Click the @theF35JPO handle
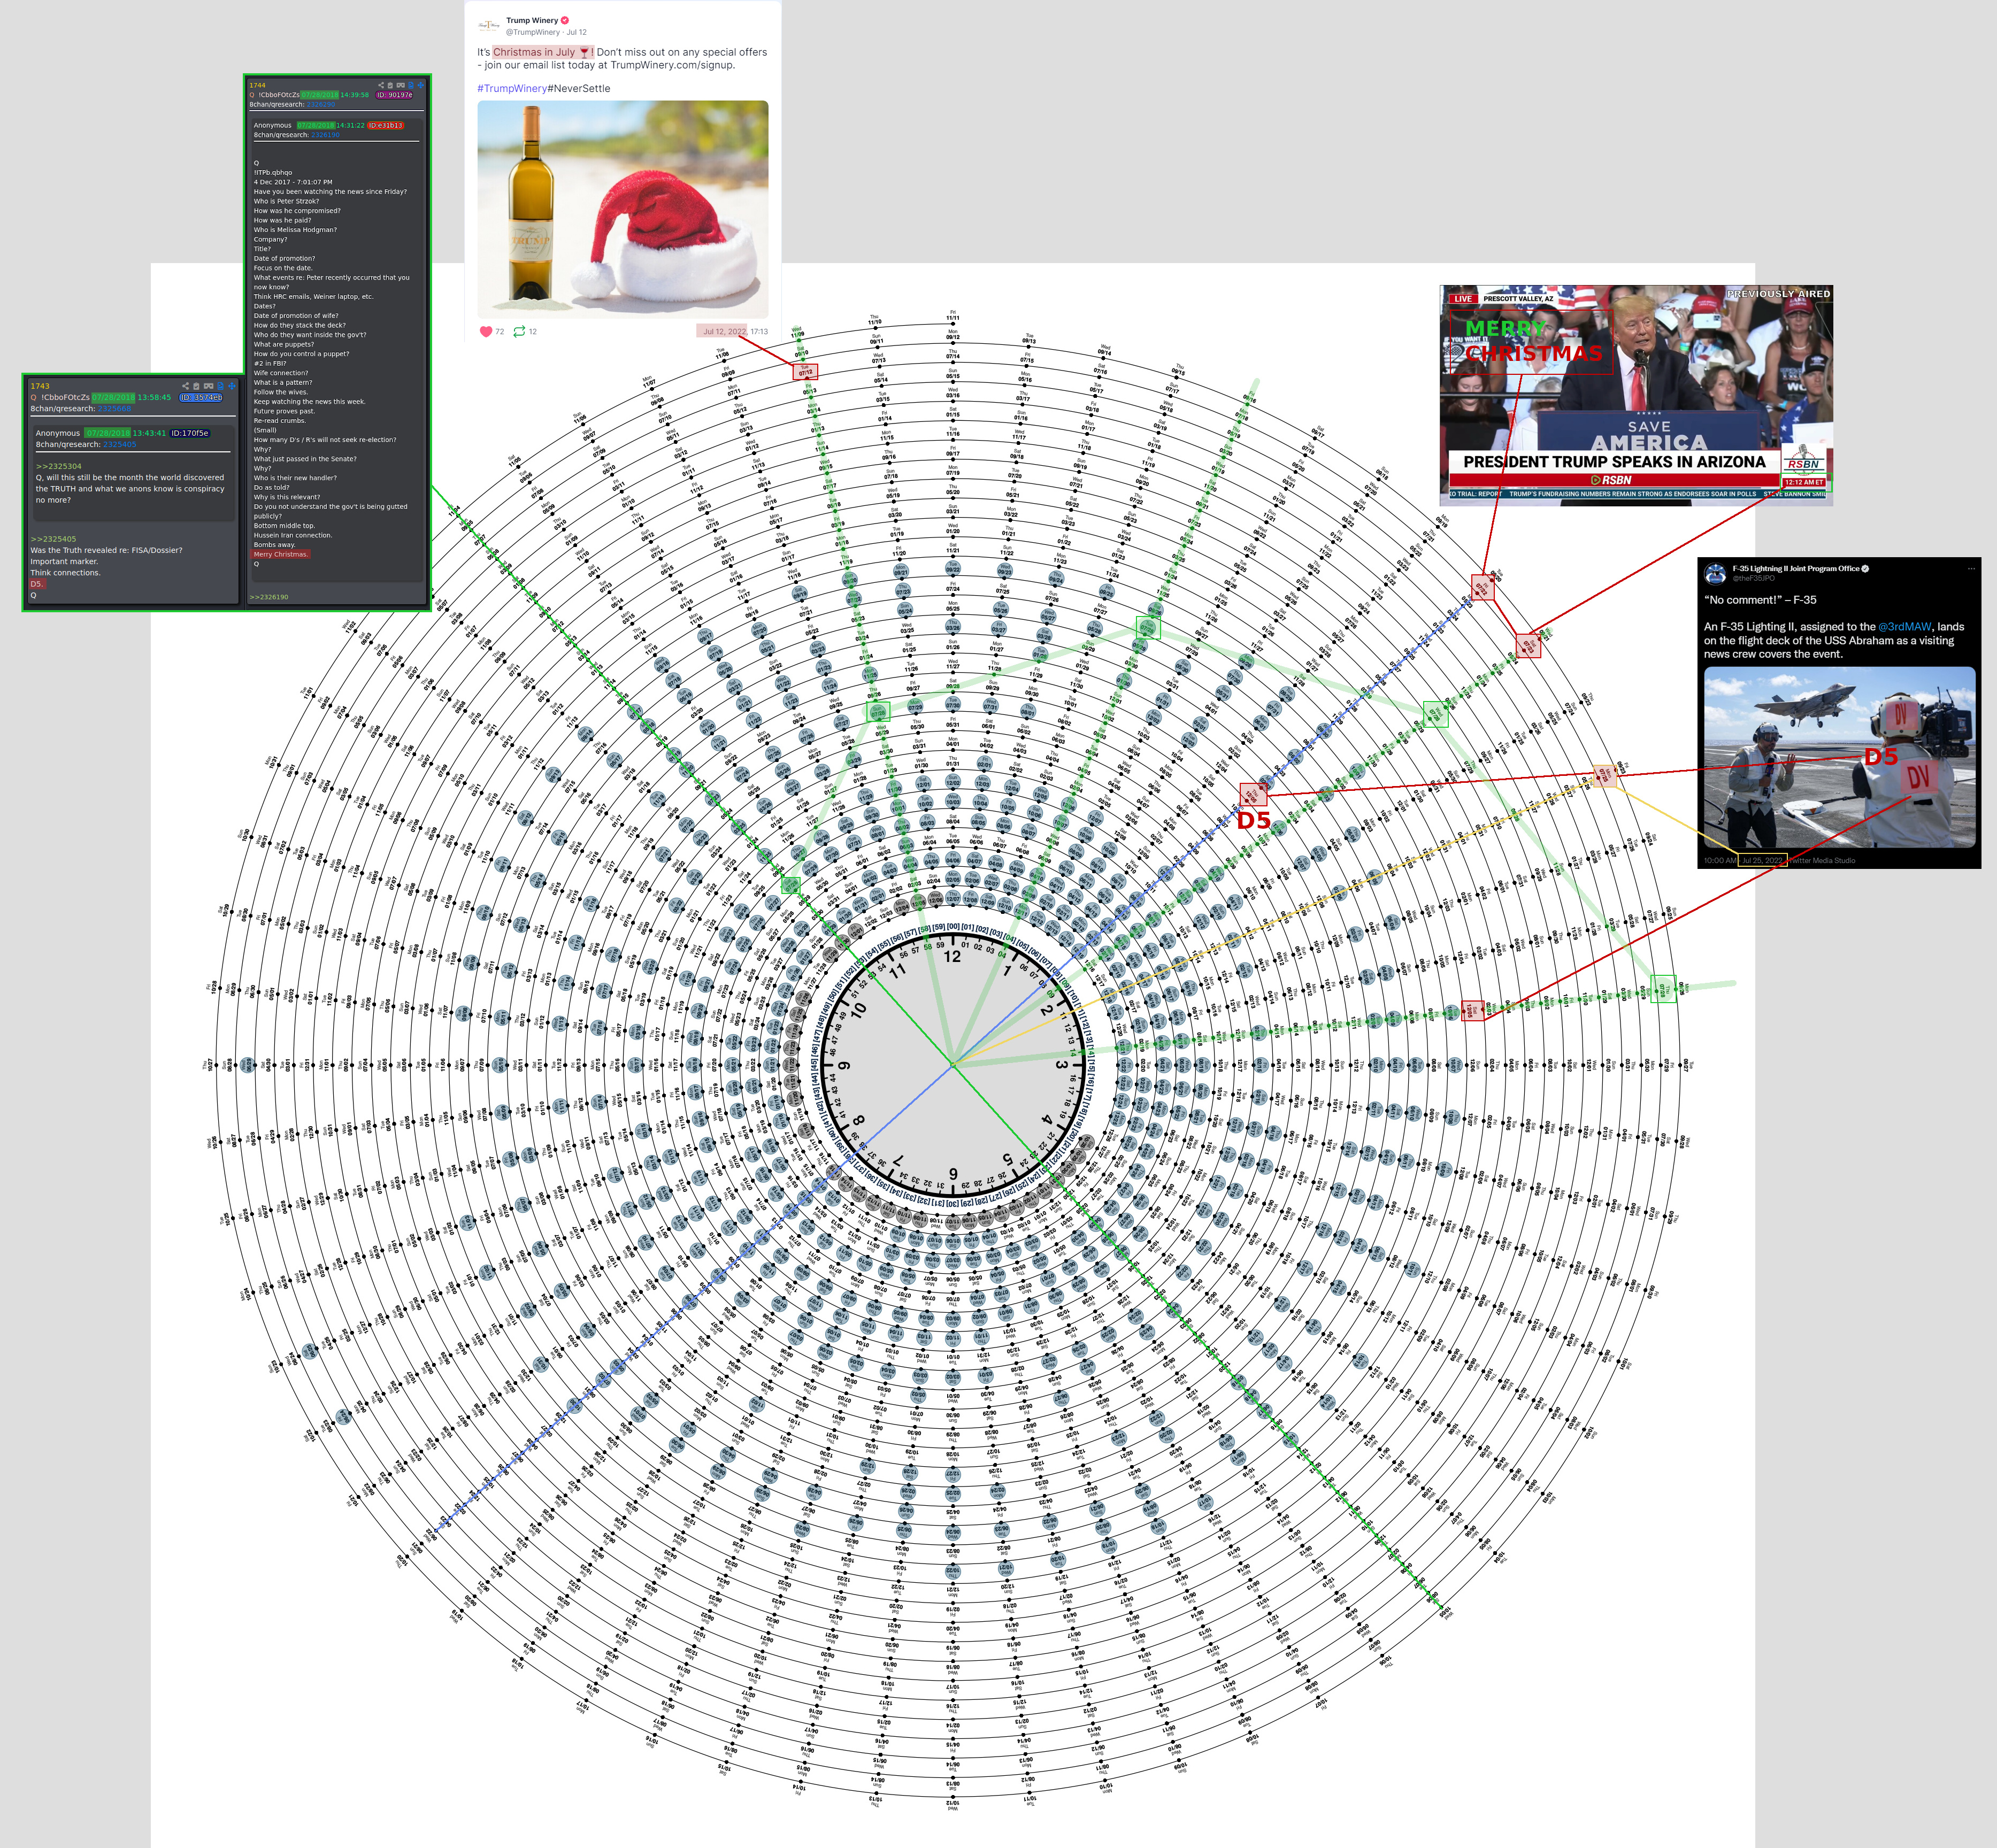The image size is (1997, 1848). [1753, 578]
